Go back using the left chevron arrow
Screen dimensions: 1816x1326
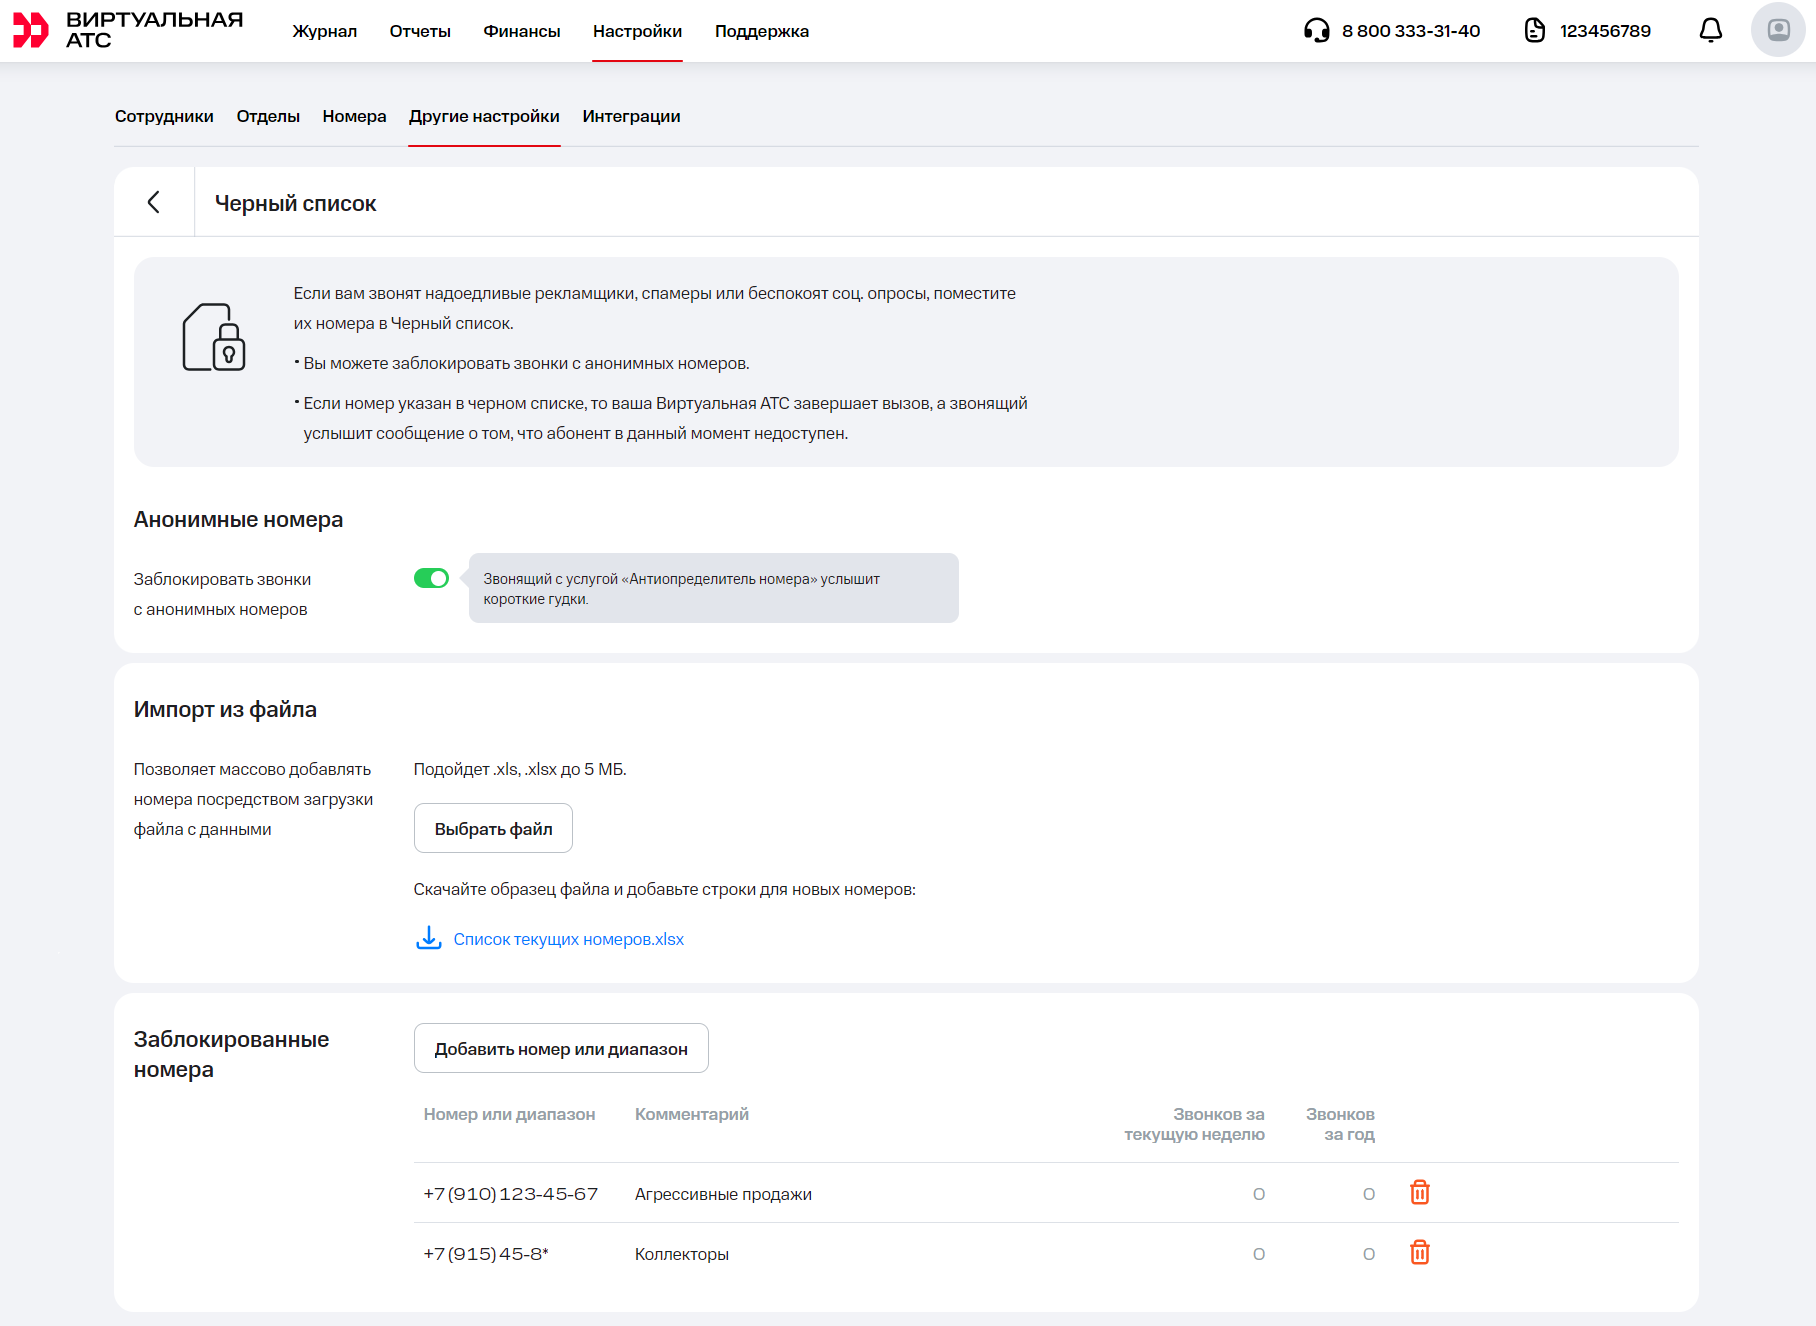pos(154,203)
